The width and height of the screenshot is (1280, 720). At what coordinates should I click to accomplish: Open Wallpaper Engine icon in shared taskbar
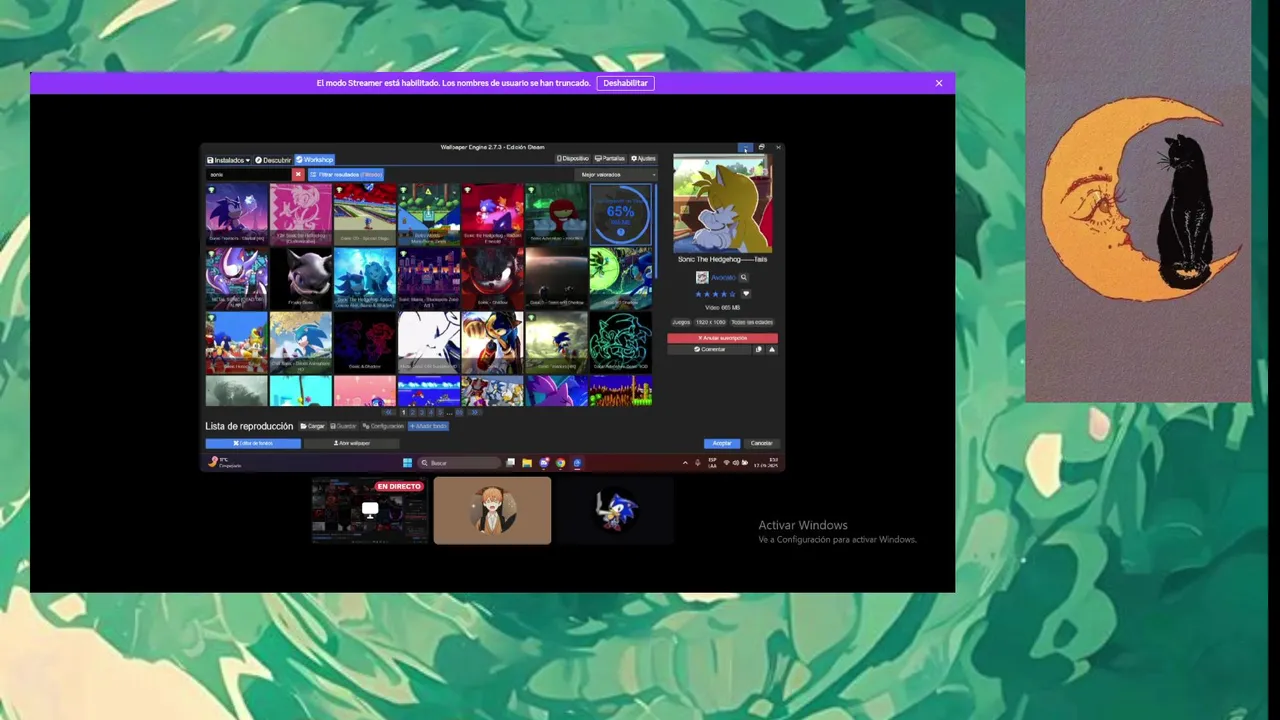[x=577, y=463]
